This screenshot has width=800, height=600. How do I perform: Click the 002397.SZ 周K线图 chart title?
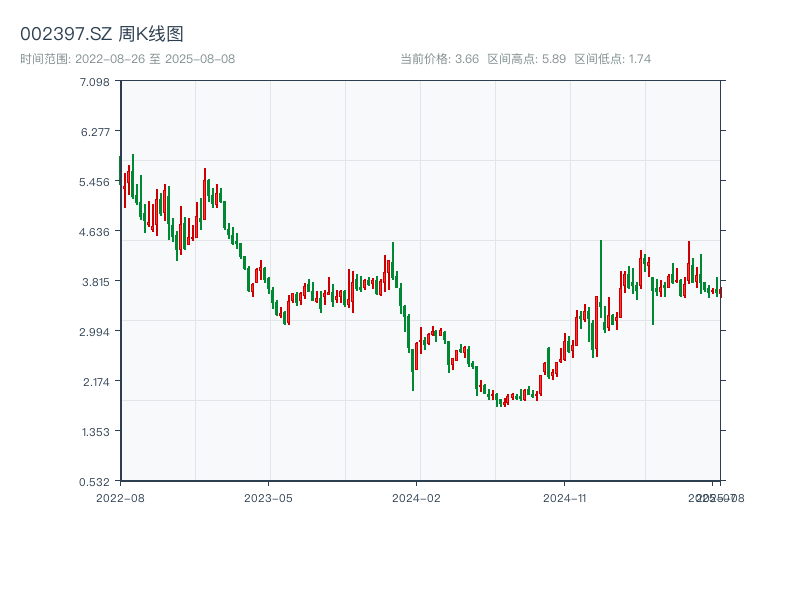(102, 35)
